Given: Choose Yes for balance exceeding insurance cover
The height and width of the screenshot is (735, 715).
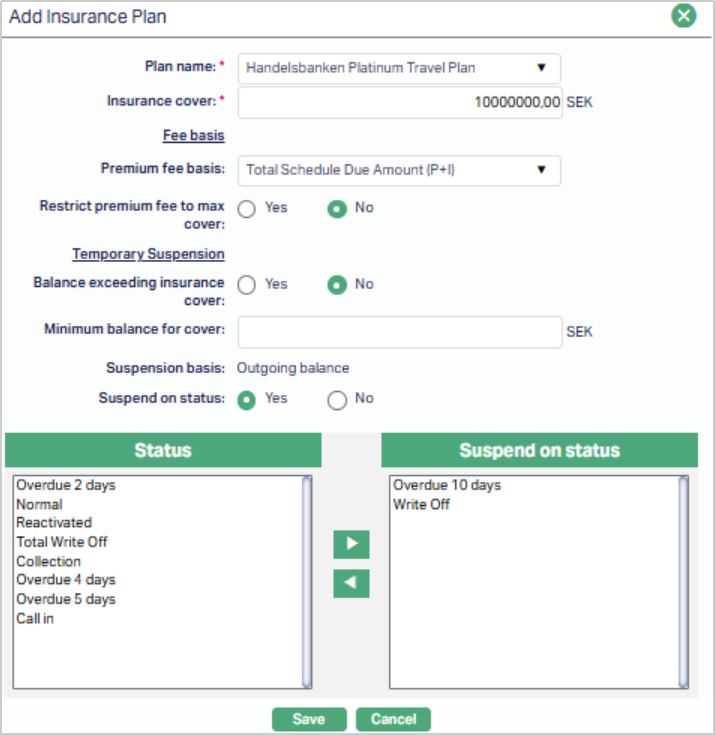Looking at the screenshot, I should coord(247,285).
